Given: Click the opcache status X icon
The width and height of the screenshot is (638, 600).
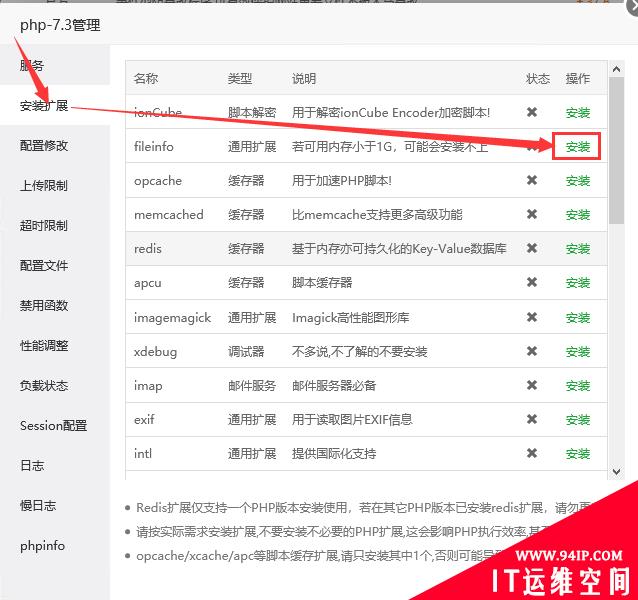Looking at the screenshot, I should [x=532, y=180].
